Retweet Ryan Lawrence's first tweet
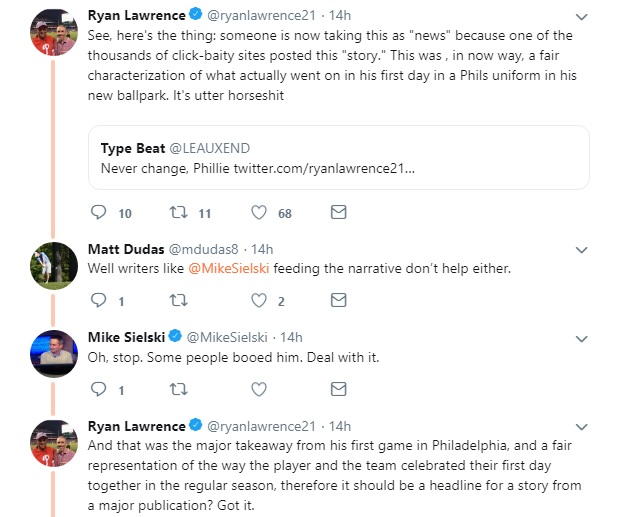This screenshot has height=517, width=621. click(x=178, y=213)
